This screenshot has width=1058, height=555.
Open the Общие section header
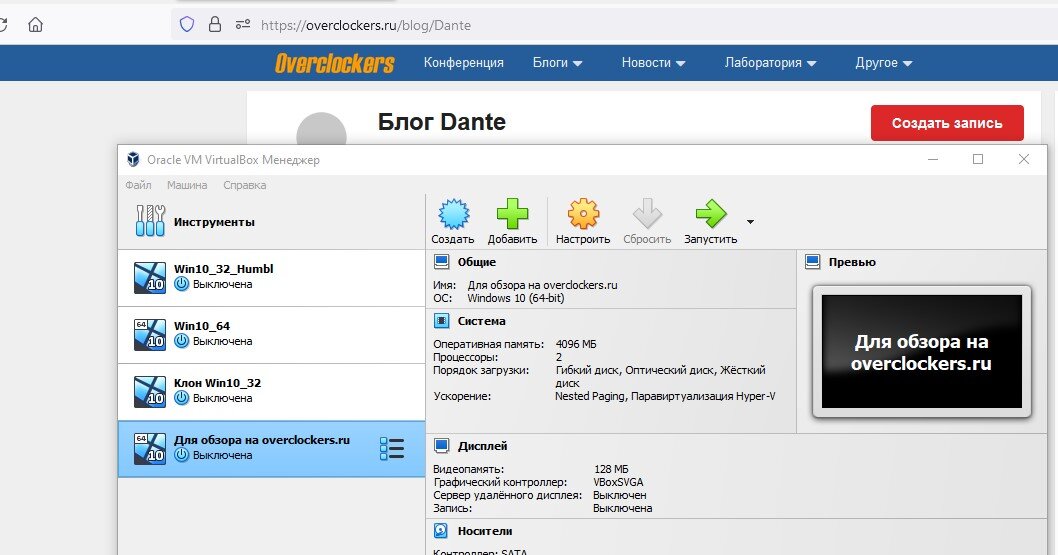point(476,262)
